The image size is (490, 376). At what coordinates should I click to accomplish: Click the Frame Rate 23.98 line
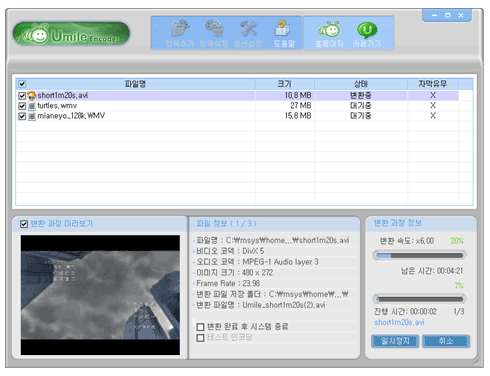[228, 284]
